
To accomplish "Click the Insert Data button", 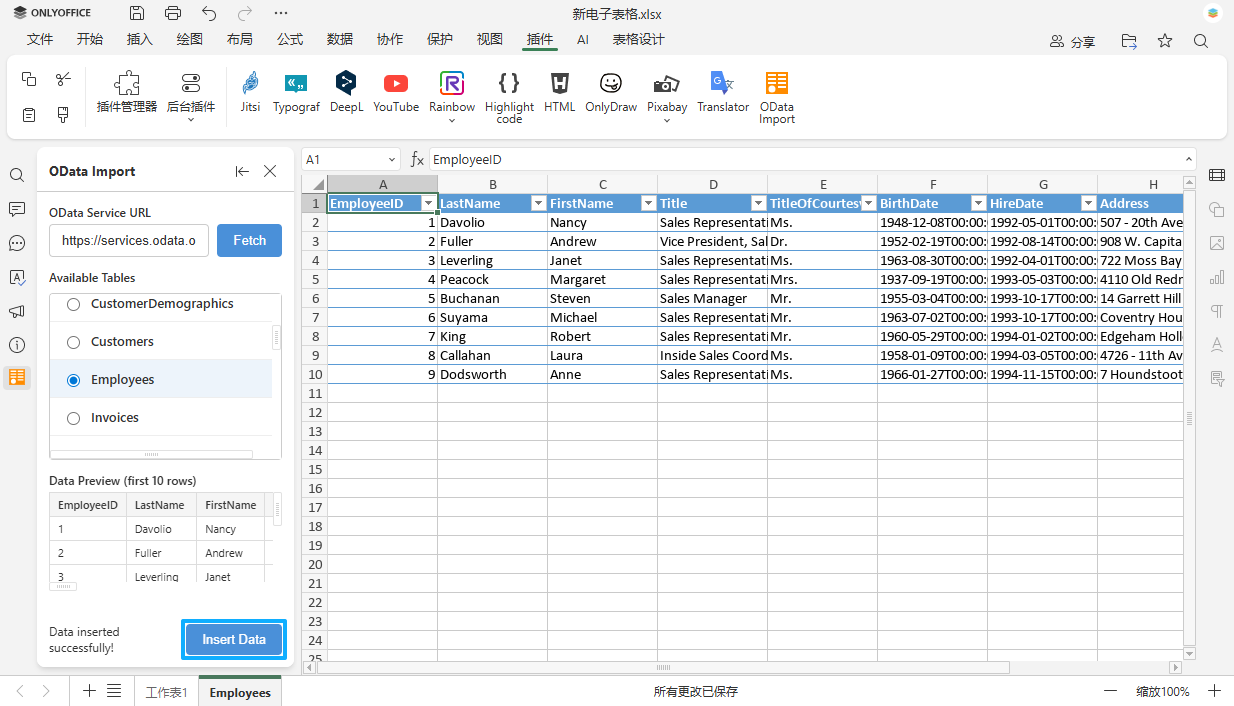I will coord(233,639).
